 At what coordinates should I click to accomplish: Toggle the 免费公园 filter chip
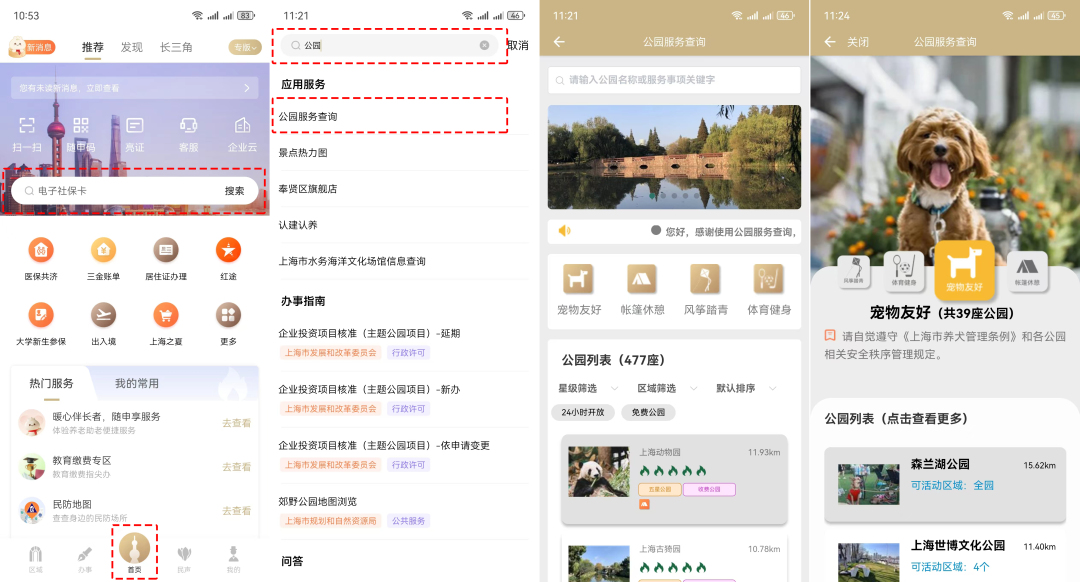point(648,412)
